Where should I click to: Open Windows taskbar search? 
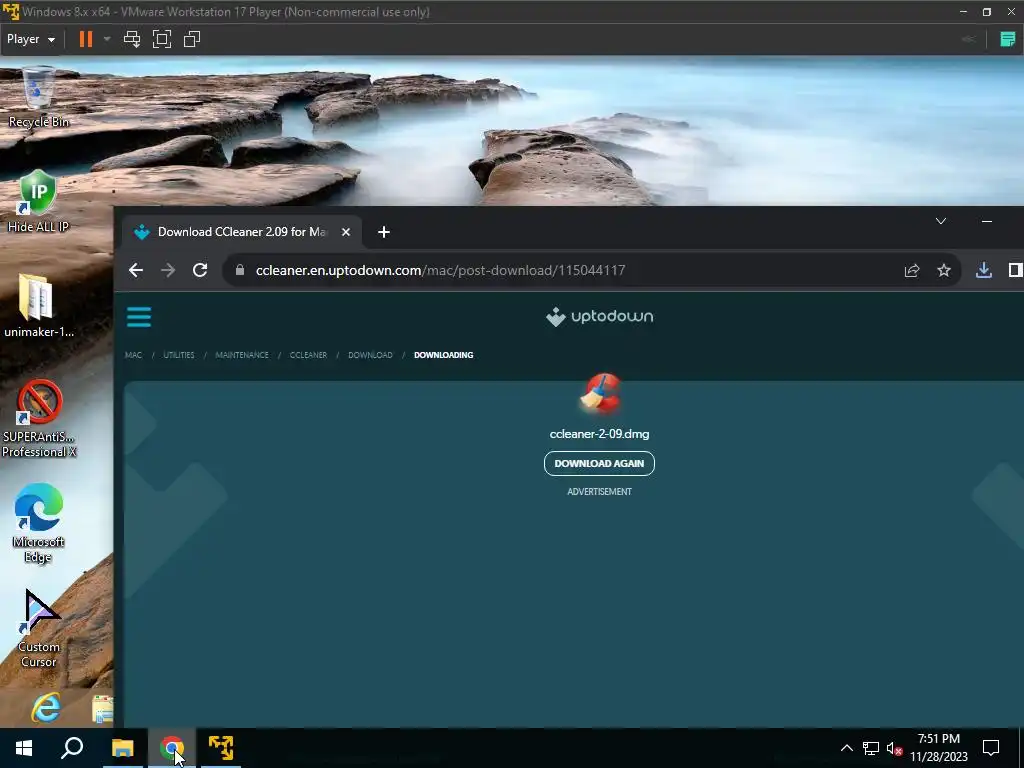[x=72, y=748]
